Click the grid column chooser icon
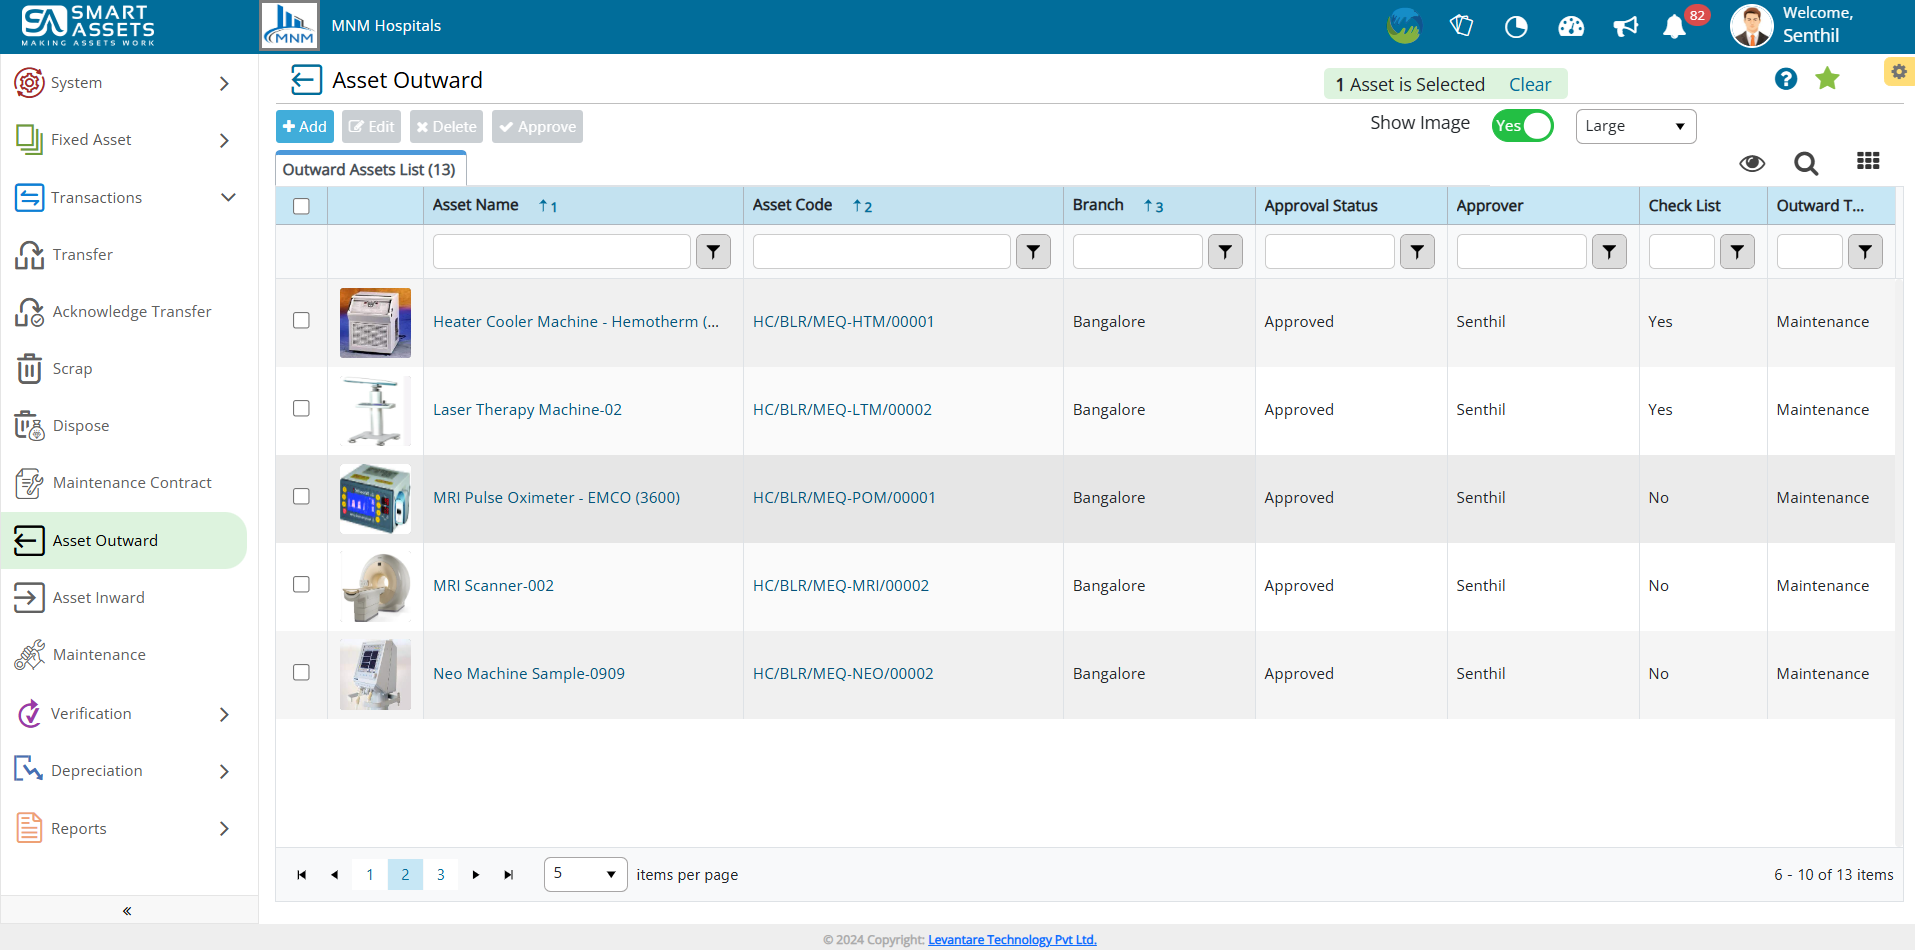 tap(1867, 161)
